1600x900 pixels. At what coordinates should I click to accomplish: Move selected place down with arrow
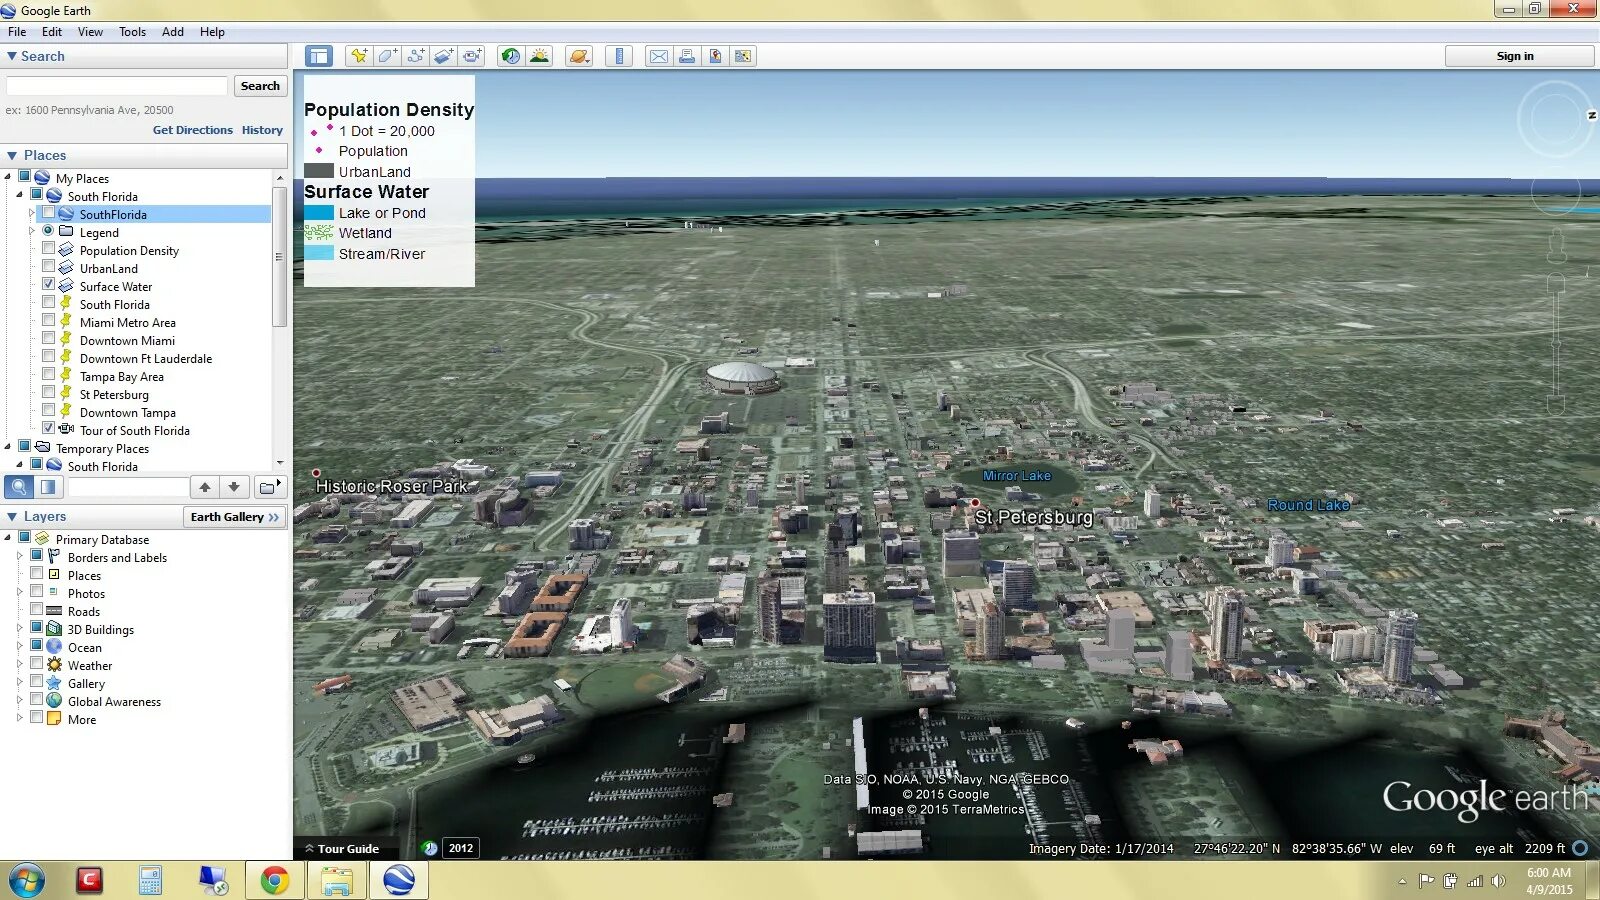pos(234,487)
